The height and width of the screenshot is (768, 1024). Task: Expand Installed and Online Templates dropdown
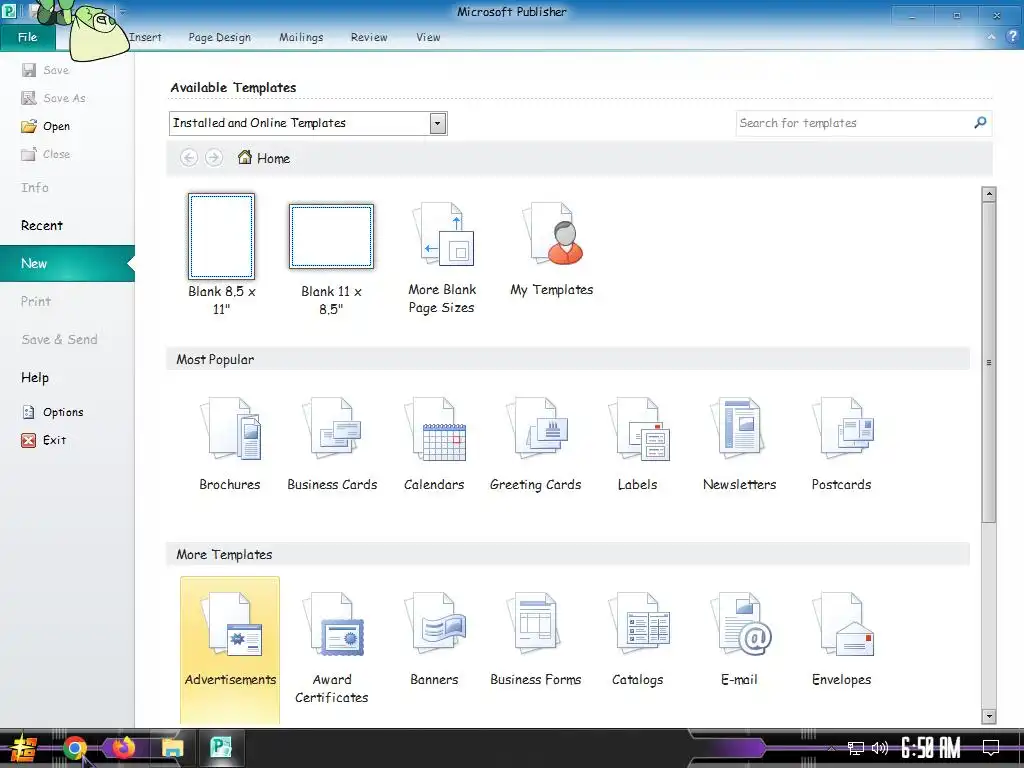coord(438,123)
